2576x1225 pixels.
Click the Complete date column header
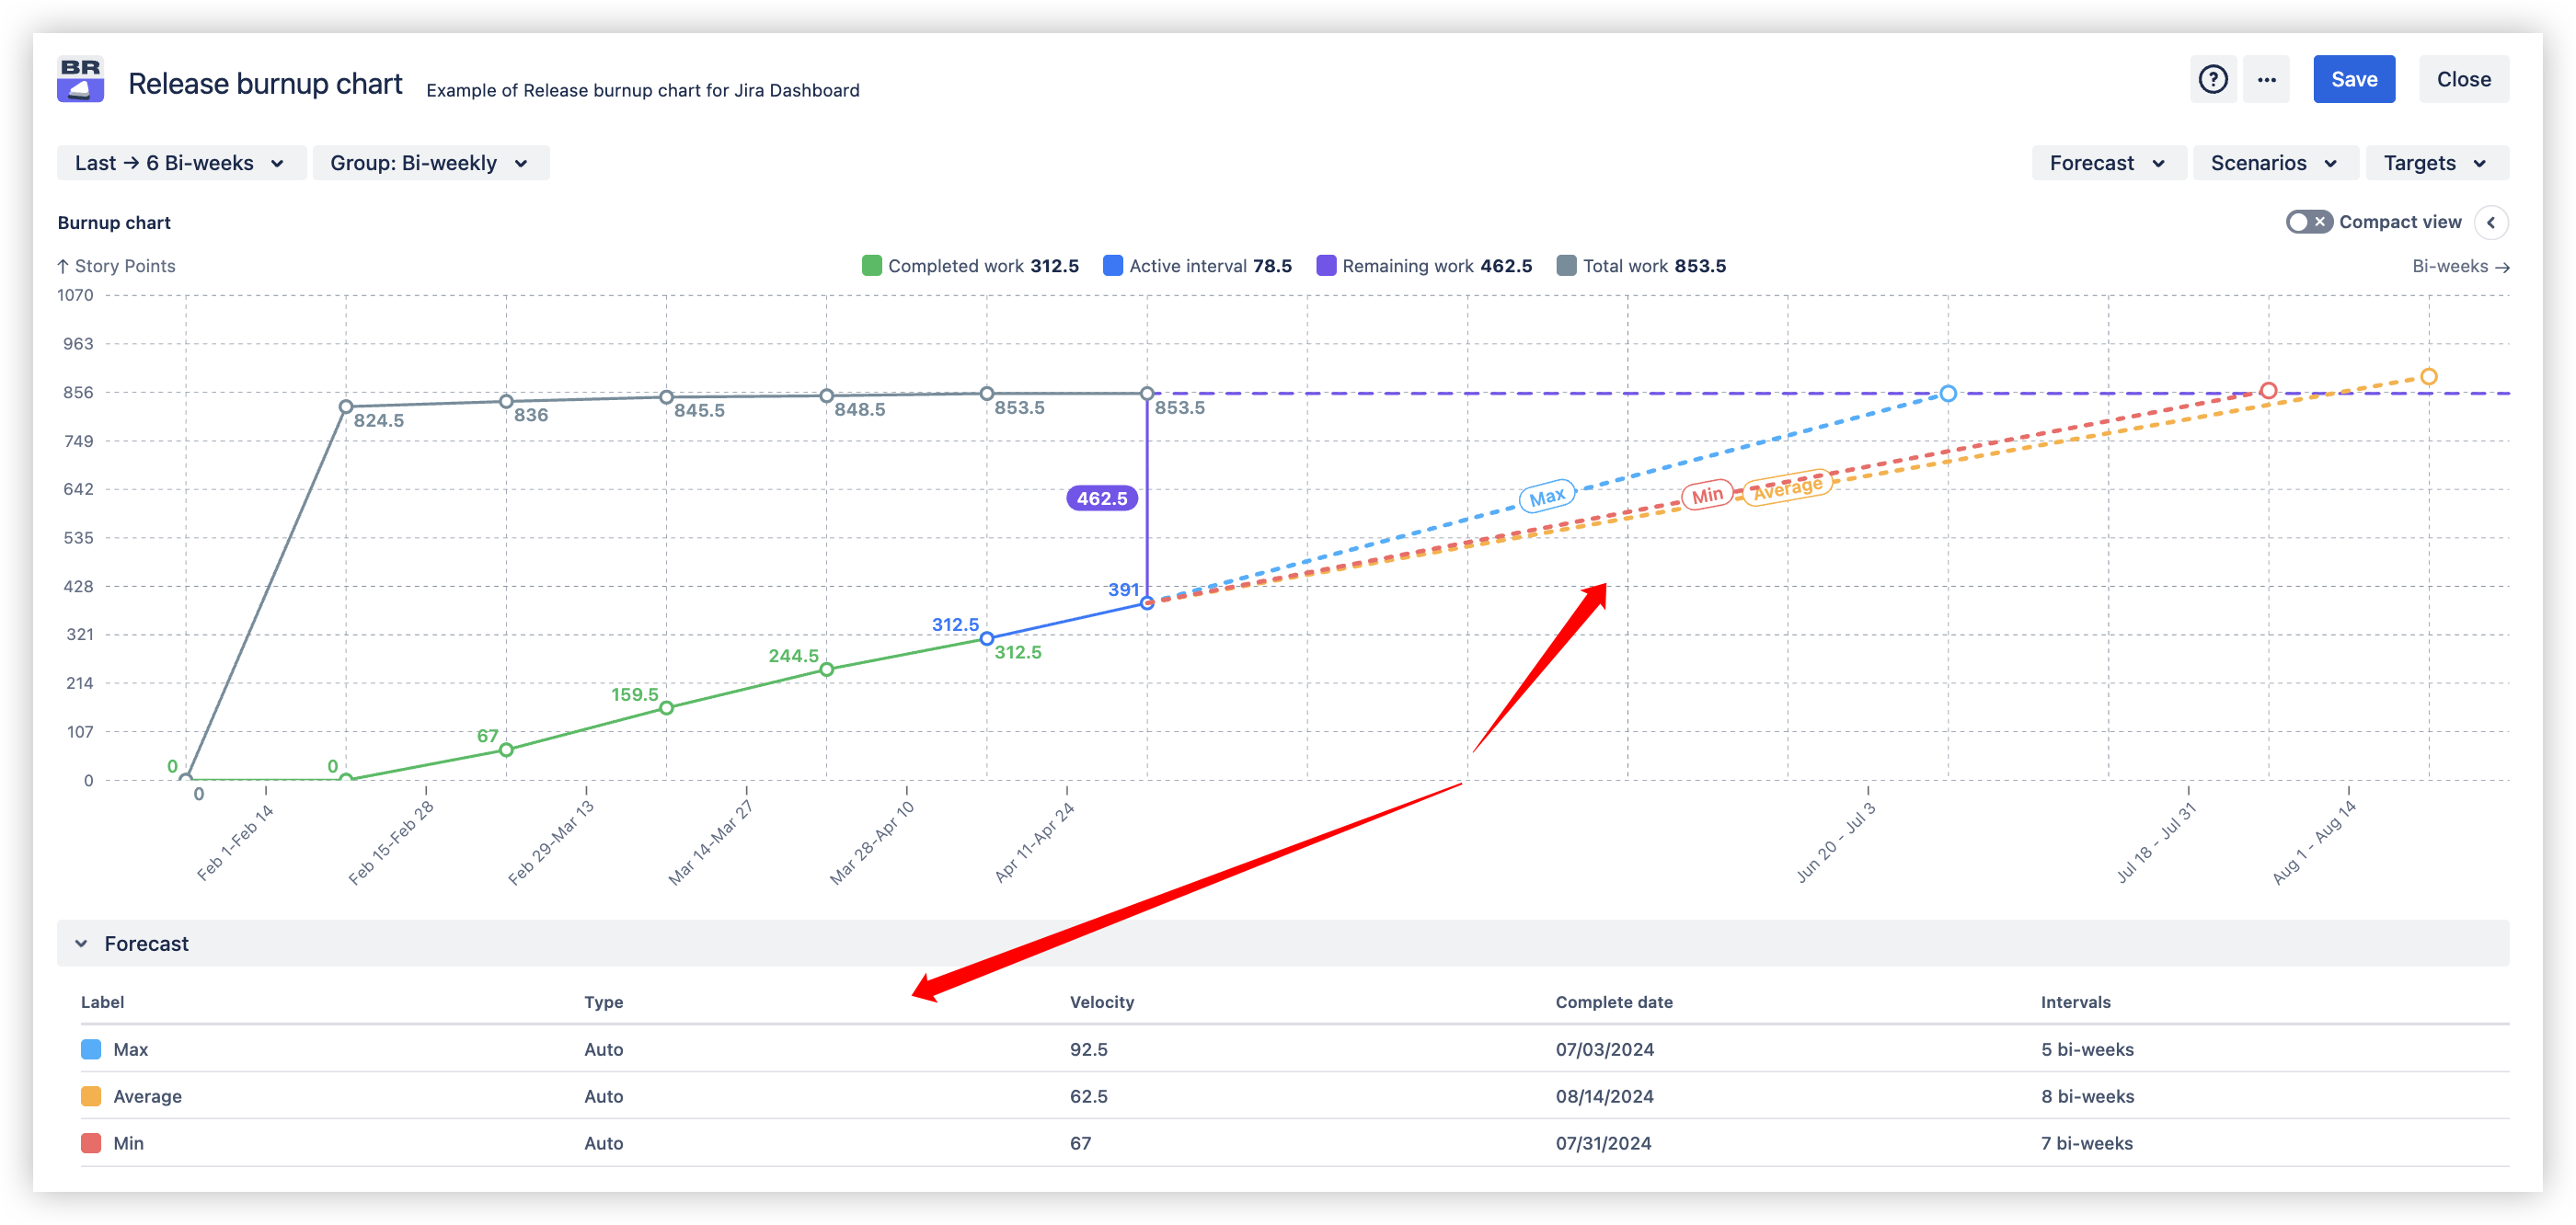pyautogui.click(x=1613, y=1002)
